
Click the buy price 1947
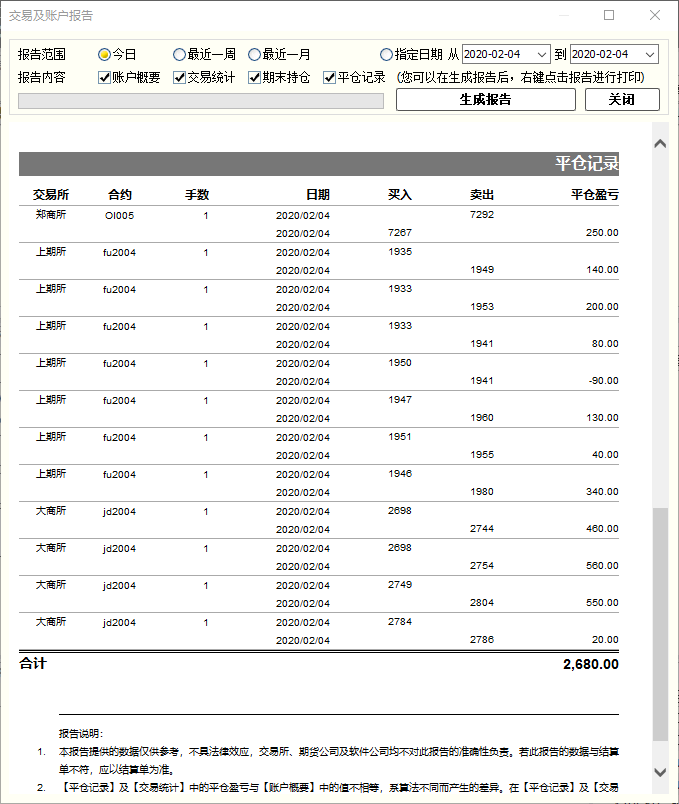pyautogui.click(x=400, y=400)
